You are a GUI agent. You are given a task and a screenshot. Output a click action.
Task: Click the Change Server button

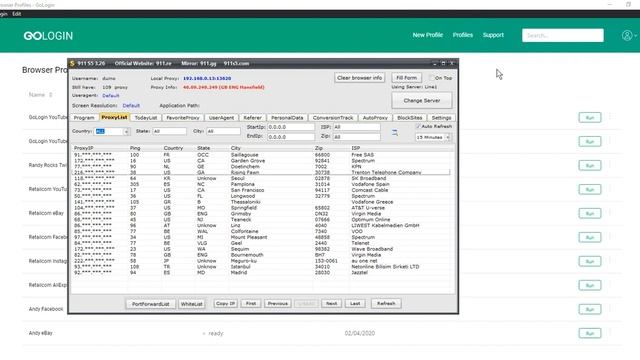coord(422,100)
